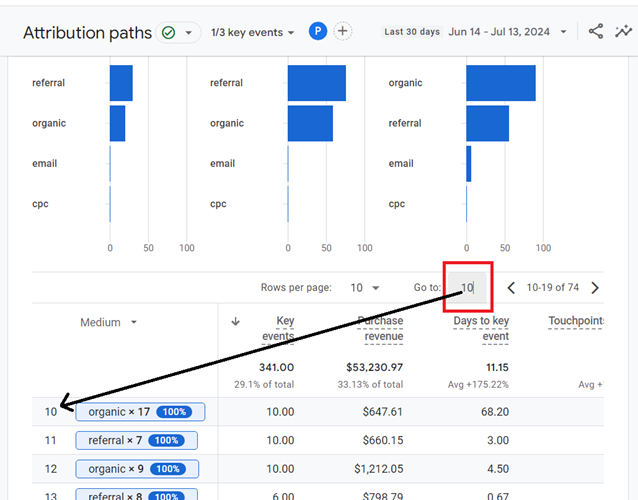Click Touchpoints column header
Image resolution: width=638 pixels, height=500 pixels.
click(x=576, y=321)
